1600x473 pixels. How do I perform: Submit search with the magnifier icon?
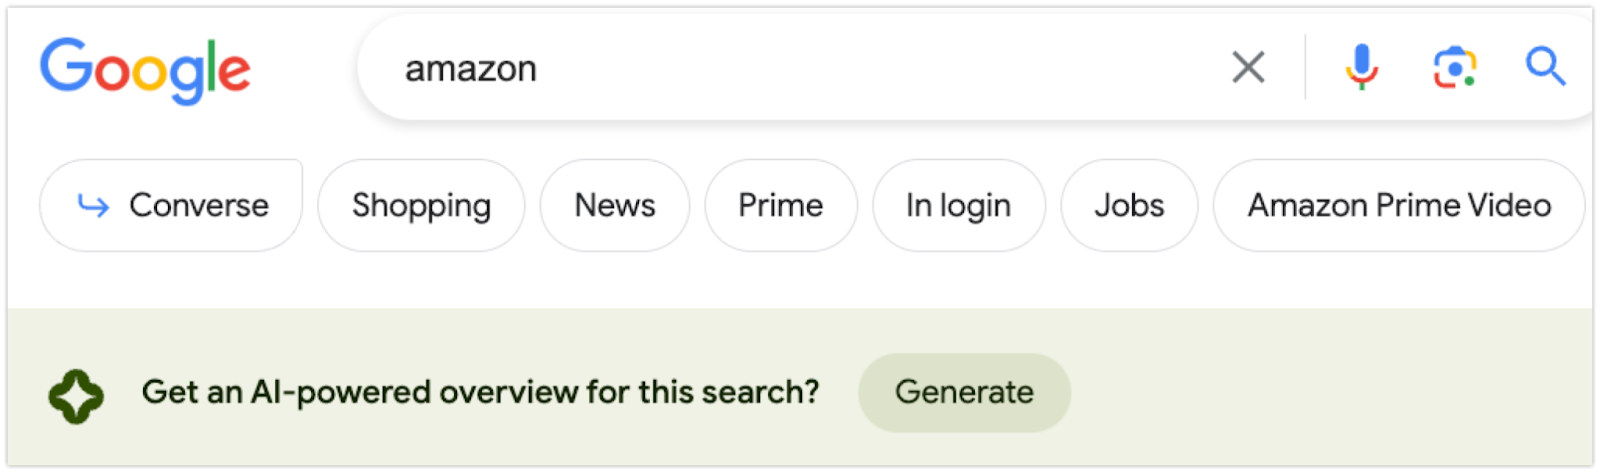1545,67
